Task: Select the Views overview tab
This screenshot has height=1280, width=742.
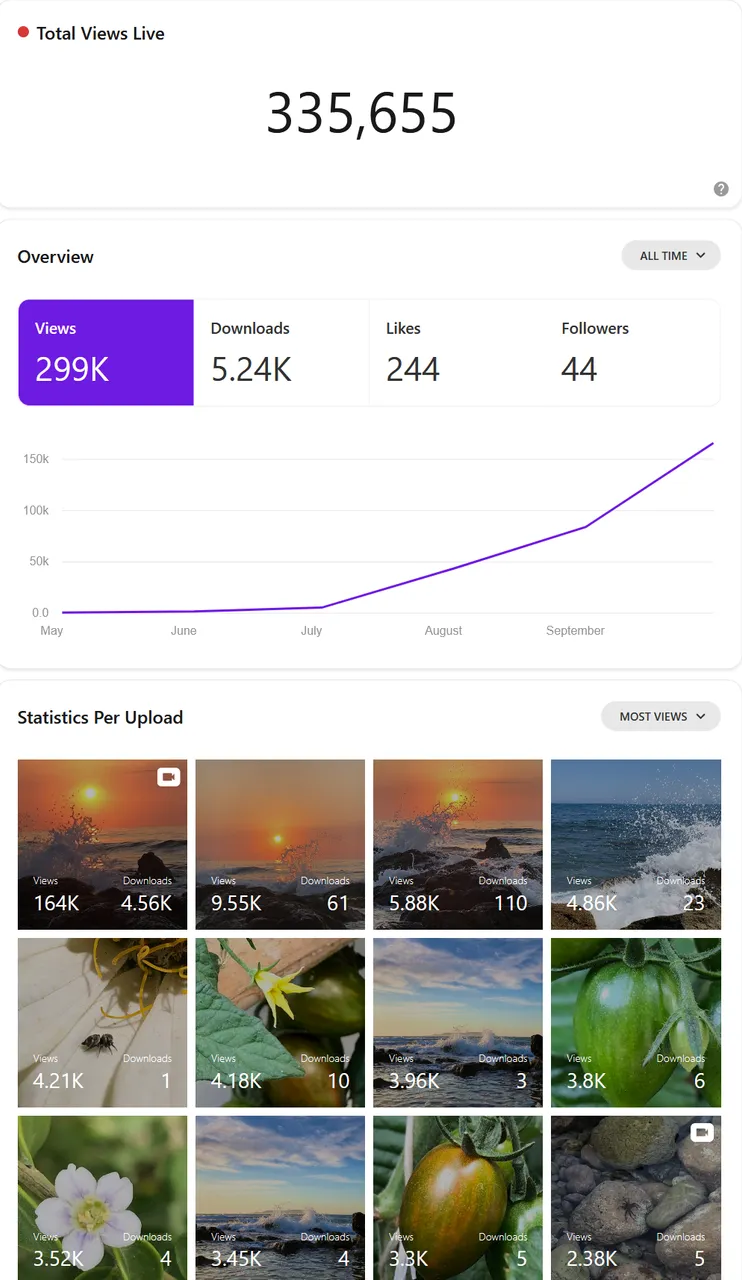Action: point(106,353)
